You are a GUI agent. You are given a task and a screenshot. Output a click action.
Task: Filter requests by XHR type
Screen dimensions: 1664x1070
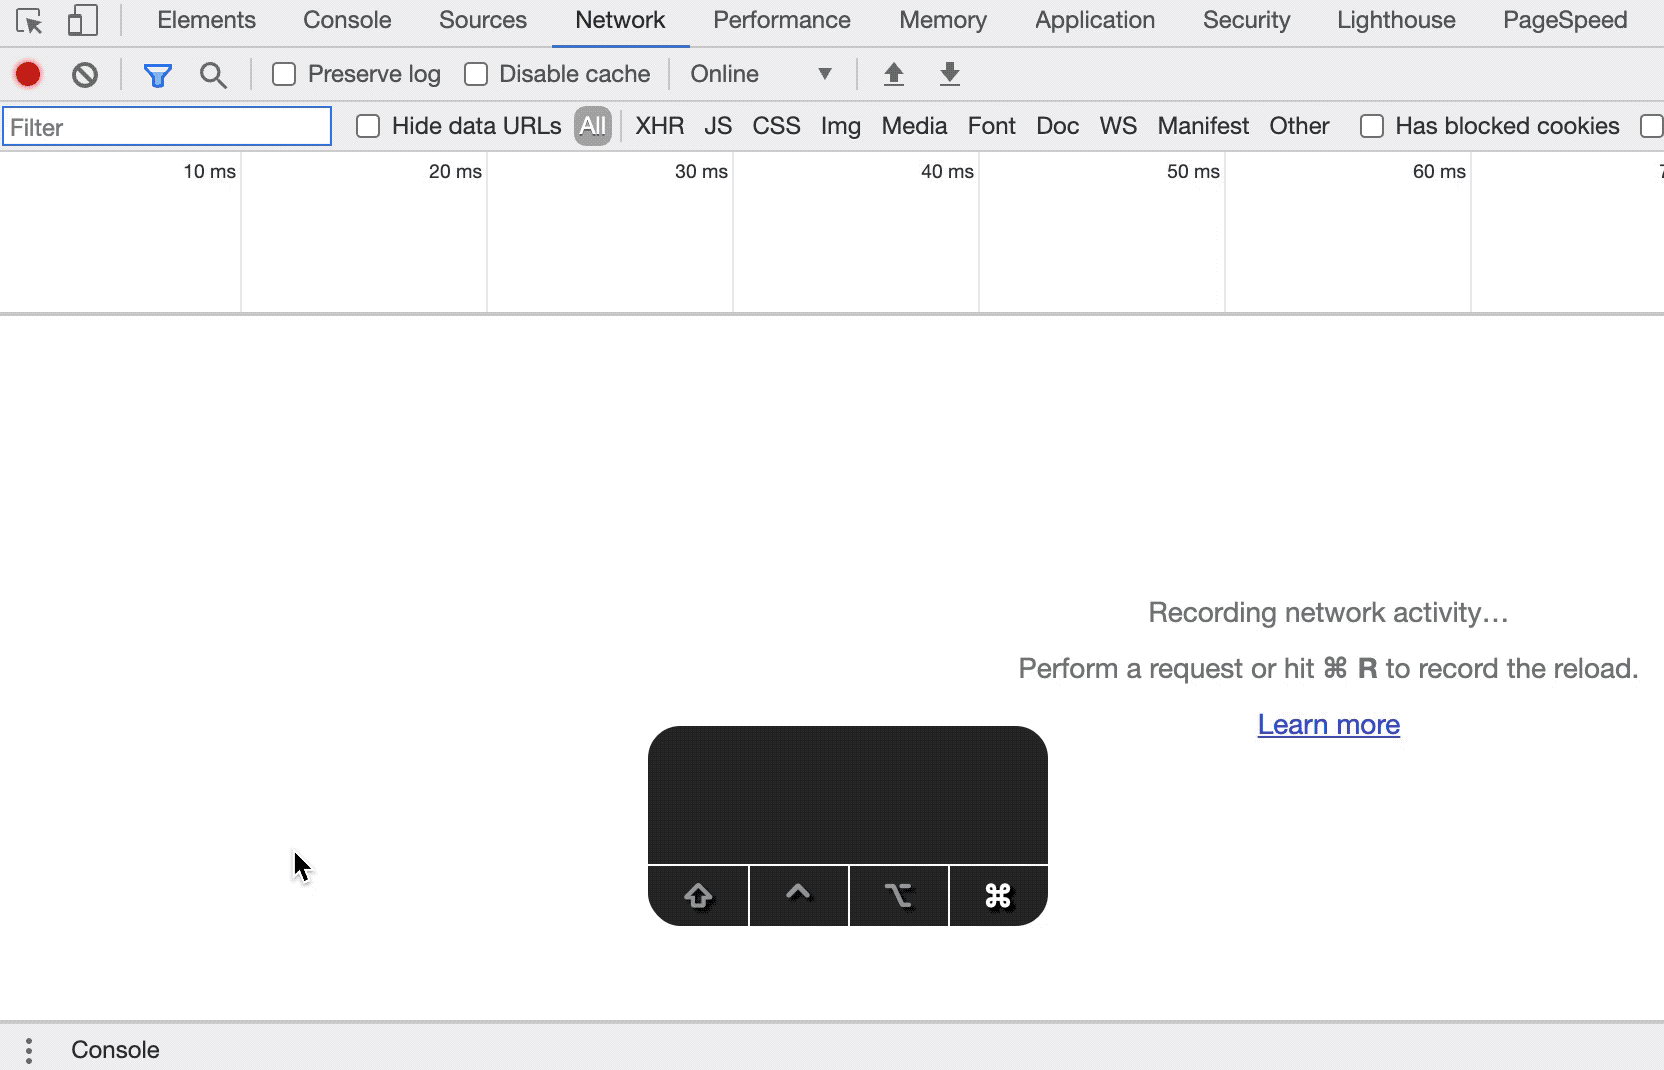[x=659, y=126]
